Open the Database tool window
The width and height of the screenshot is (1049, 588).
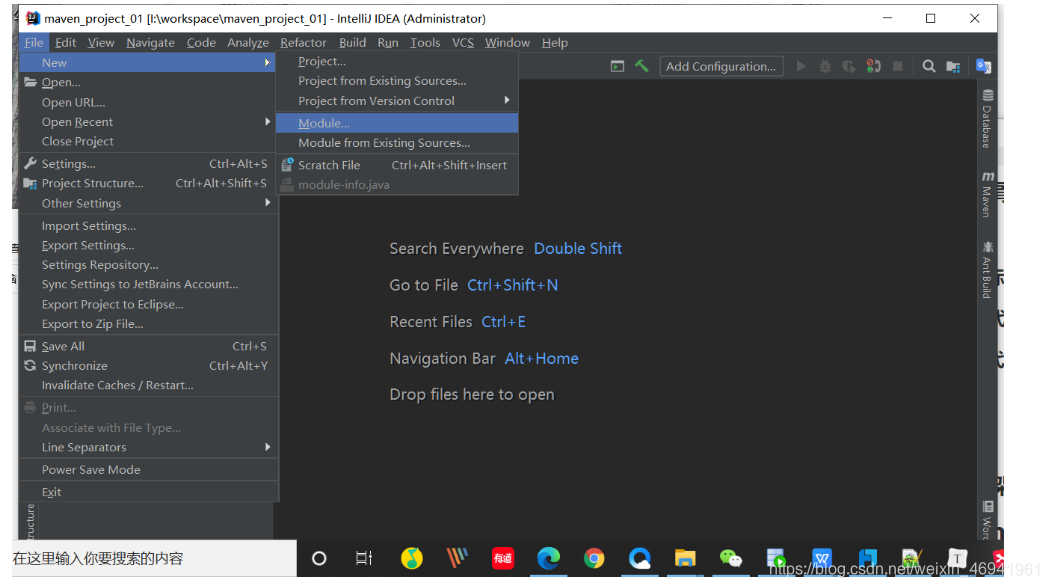pos(987,118)
